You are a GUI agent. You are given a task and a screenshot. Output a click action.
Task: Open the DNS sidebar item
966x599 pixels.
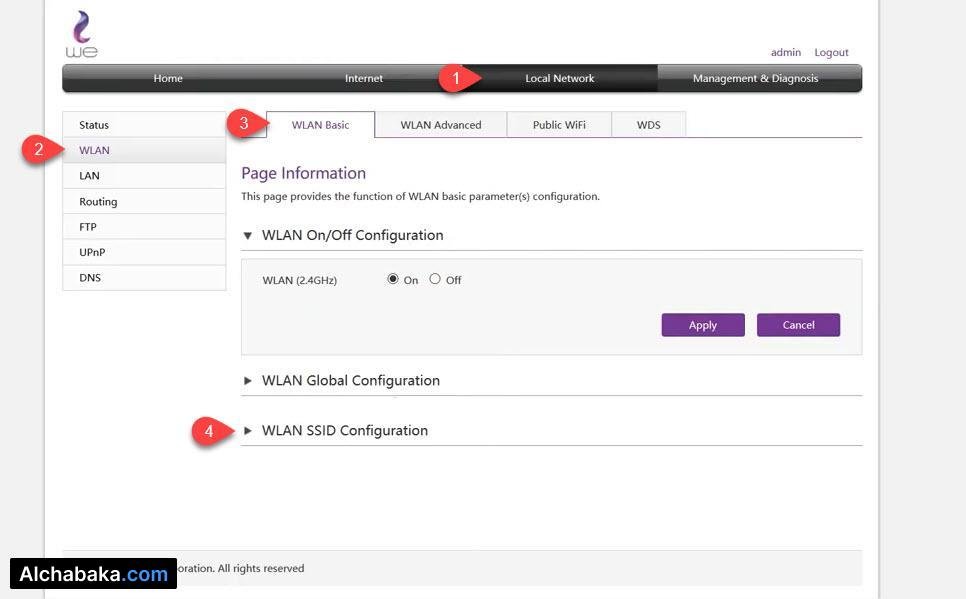(90, 278)
